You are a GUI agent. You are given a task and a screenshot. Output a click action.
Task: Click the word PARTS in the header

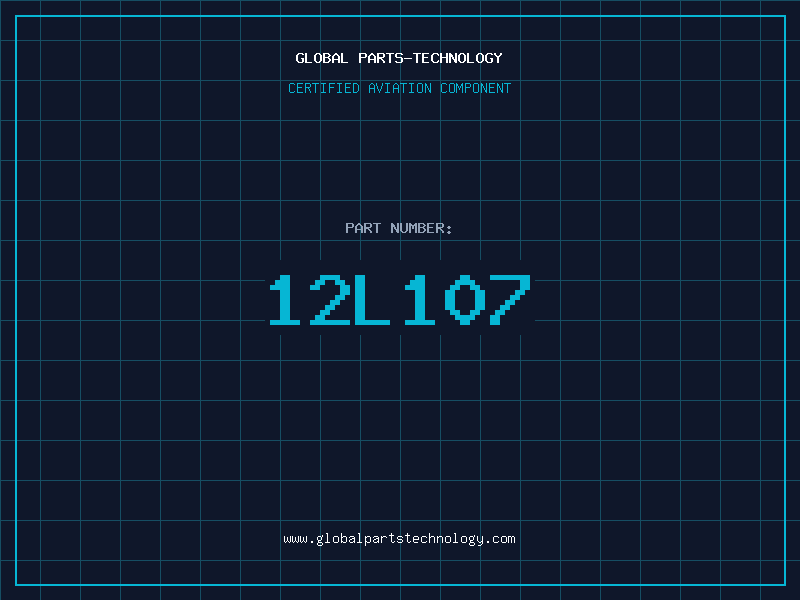coord(381,58)
